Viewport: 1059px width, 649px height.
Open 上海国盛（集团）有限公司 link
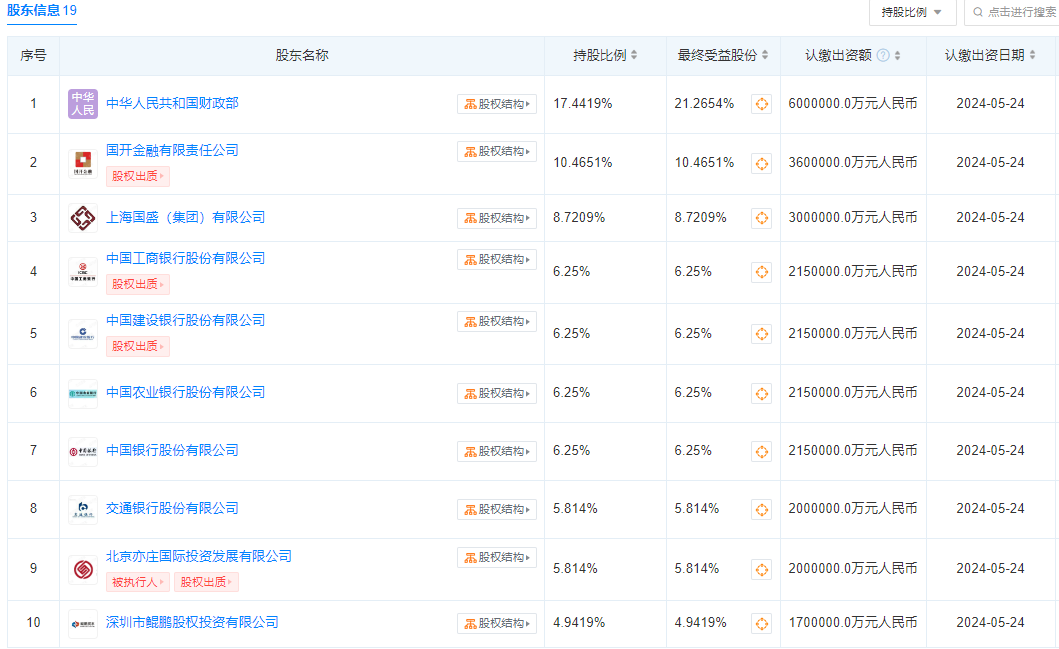tap(186, 217)
